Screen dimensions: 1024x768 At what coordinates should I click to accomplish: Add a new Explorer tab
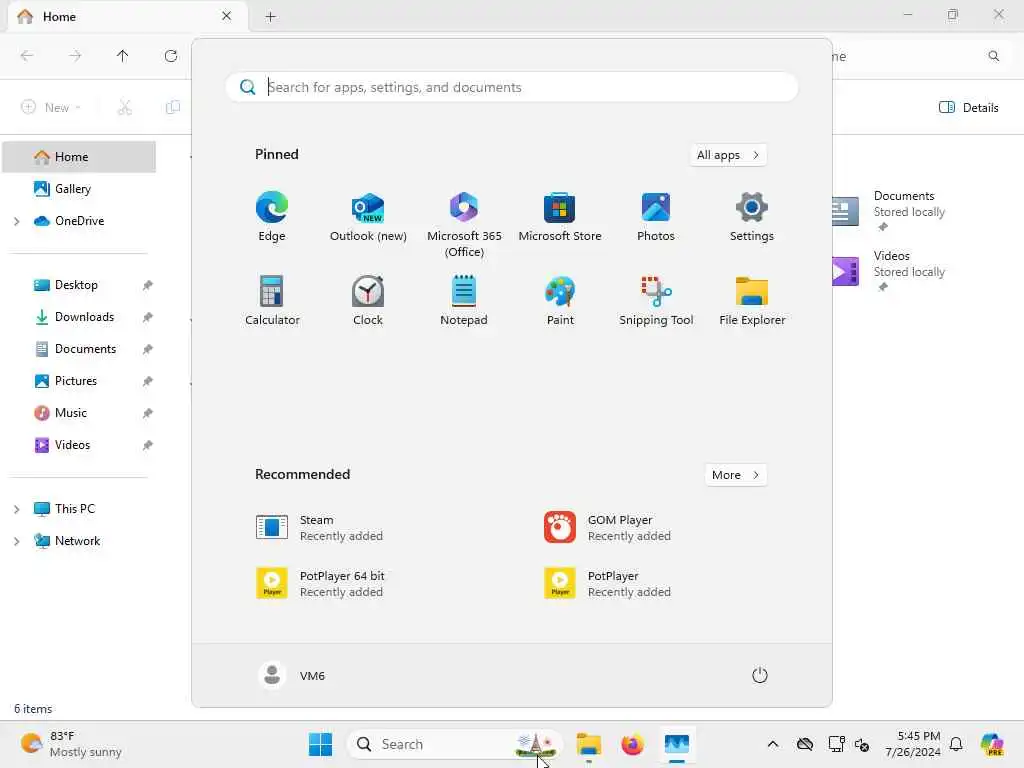270,17
